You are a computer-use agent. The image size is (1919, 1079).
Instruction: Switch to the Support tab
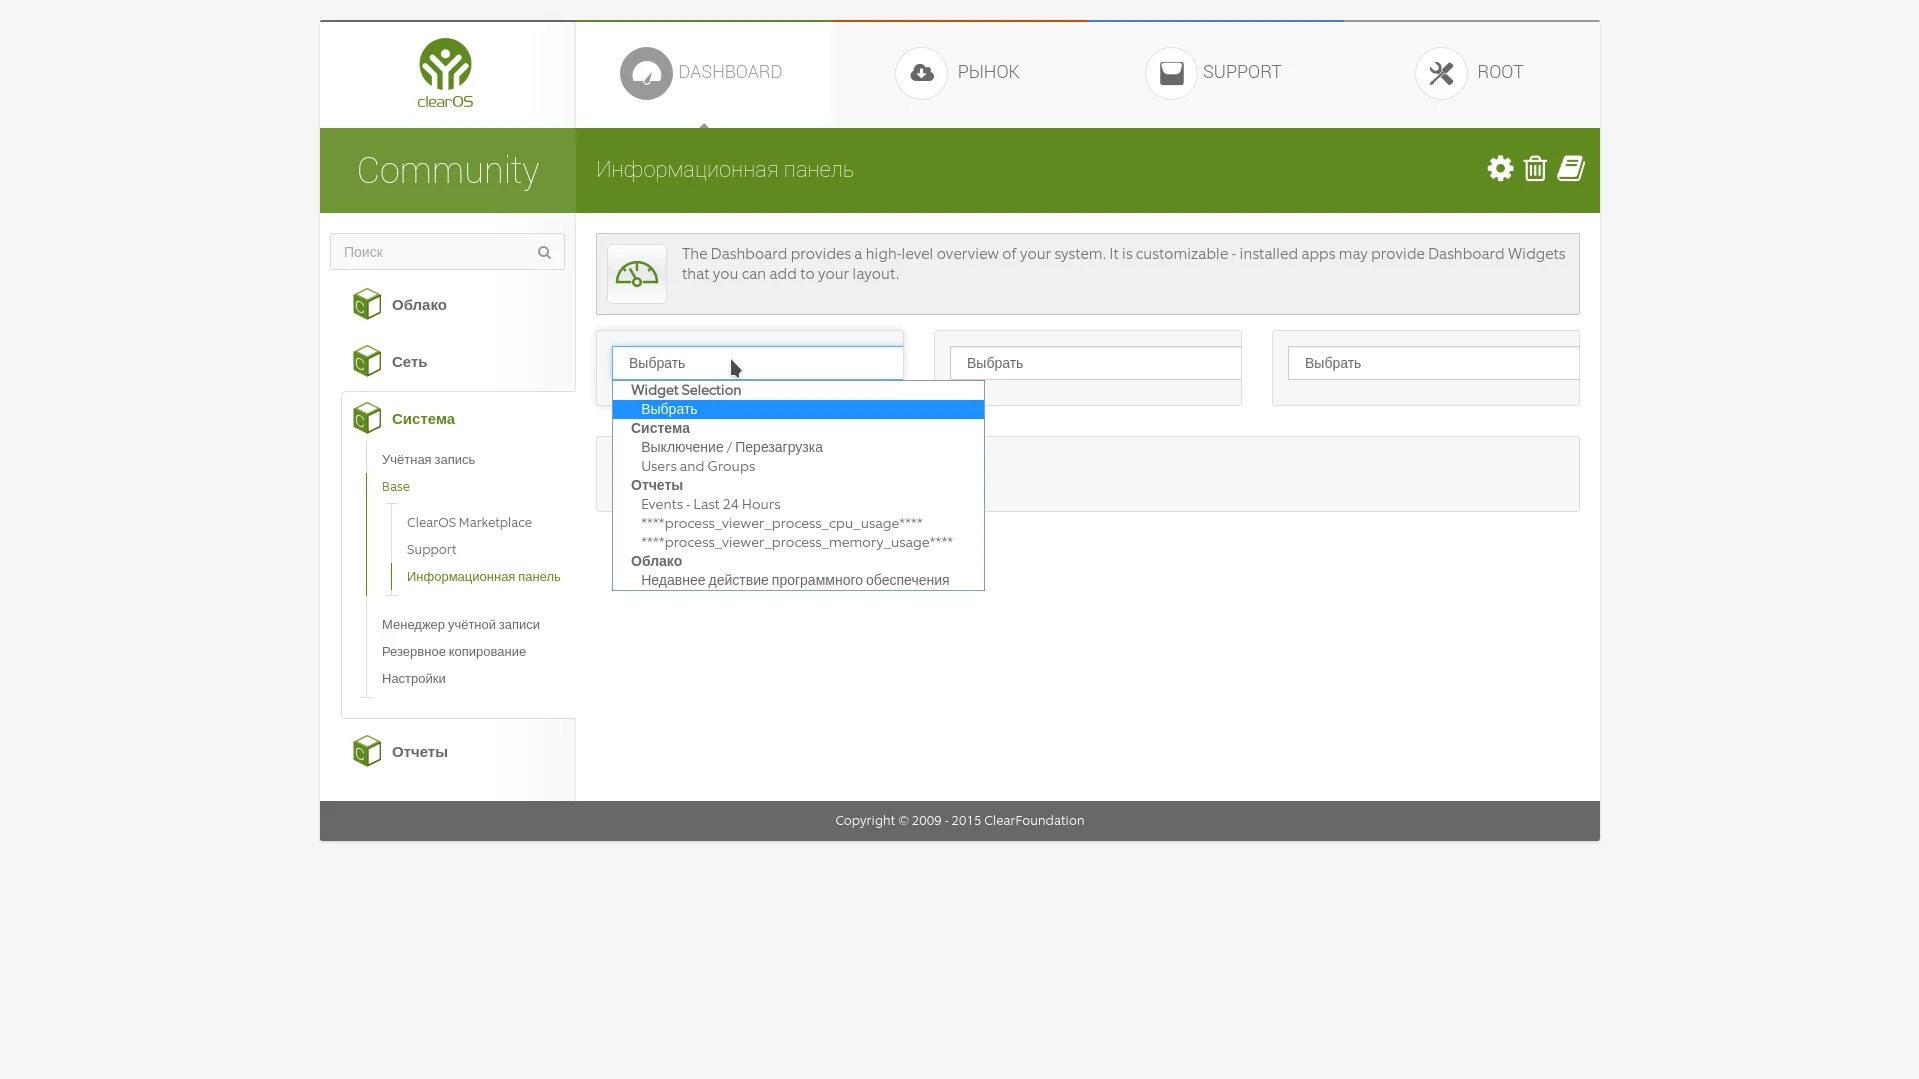point(1216,73)
